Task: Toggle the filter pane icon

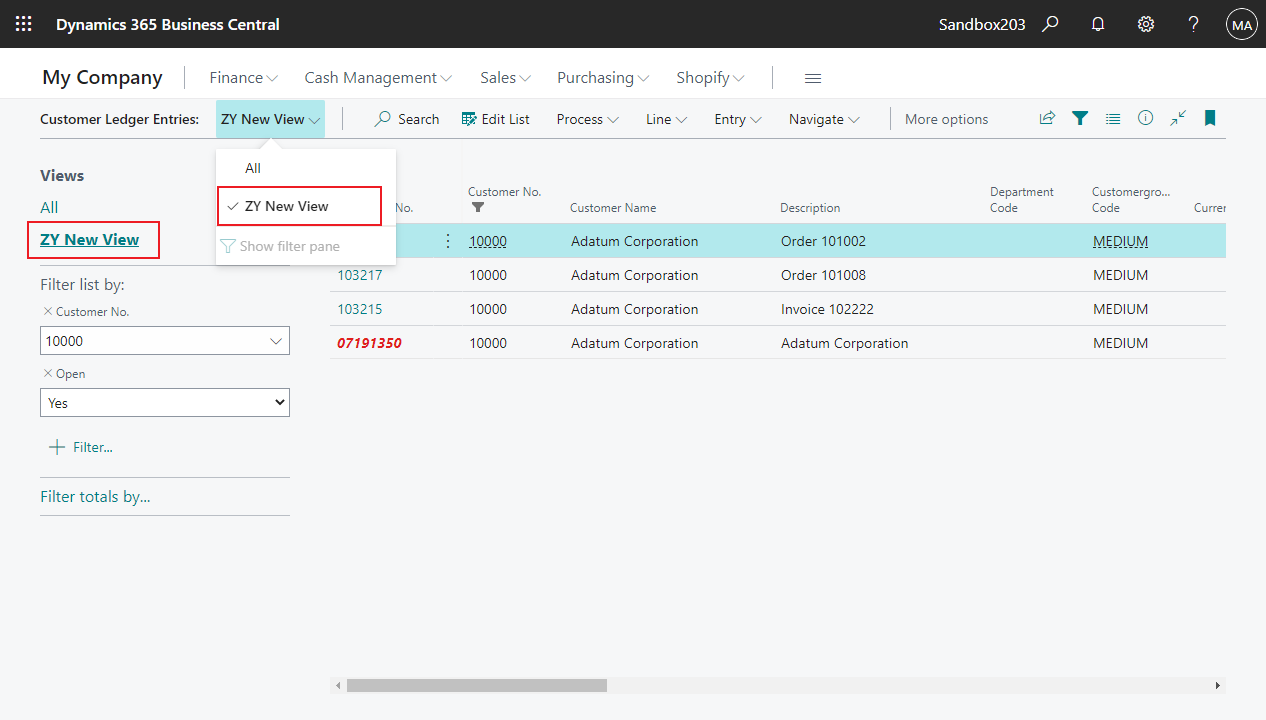Action: pyautogui.click(x=1080, y=118)
